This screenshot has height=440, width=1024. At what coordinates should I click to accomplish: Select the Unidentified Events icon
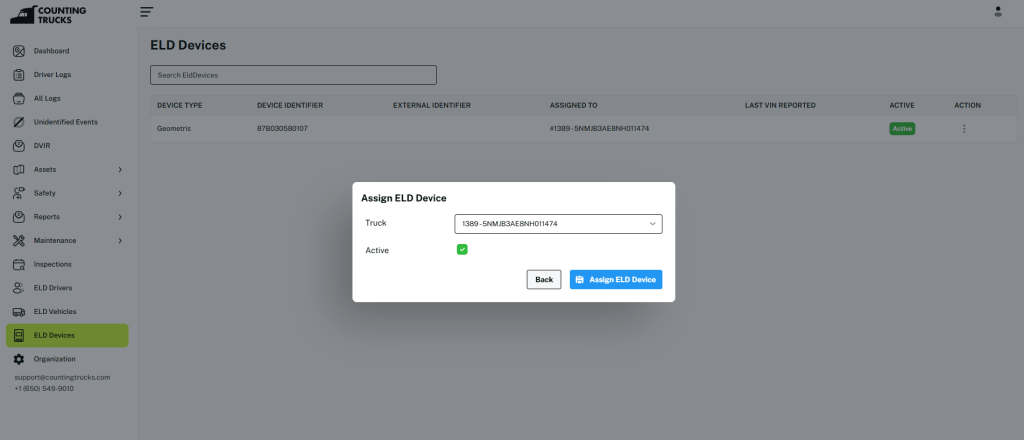pyautogui.click(x=18, y=122)
